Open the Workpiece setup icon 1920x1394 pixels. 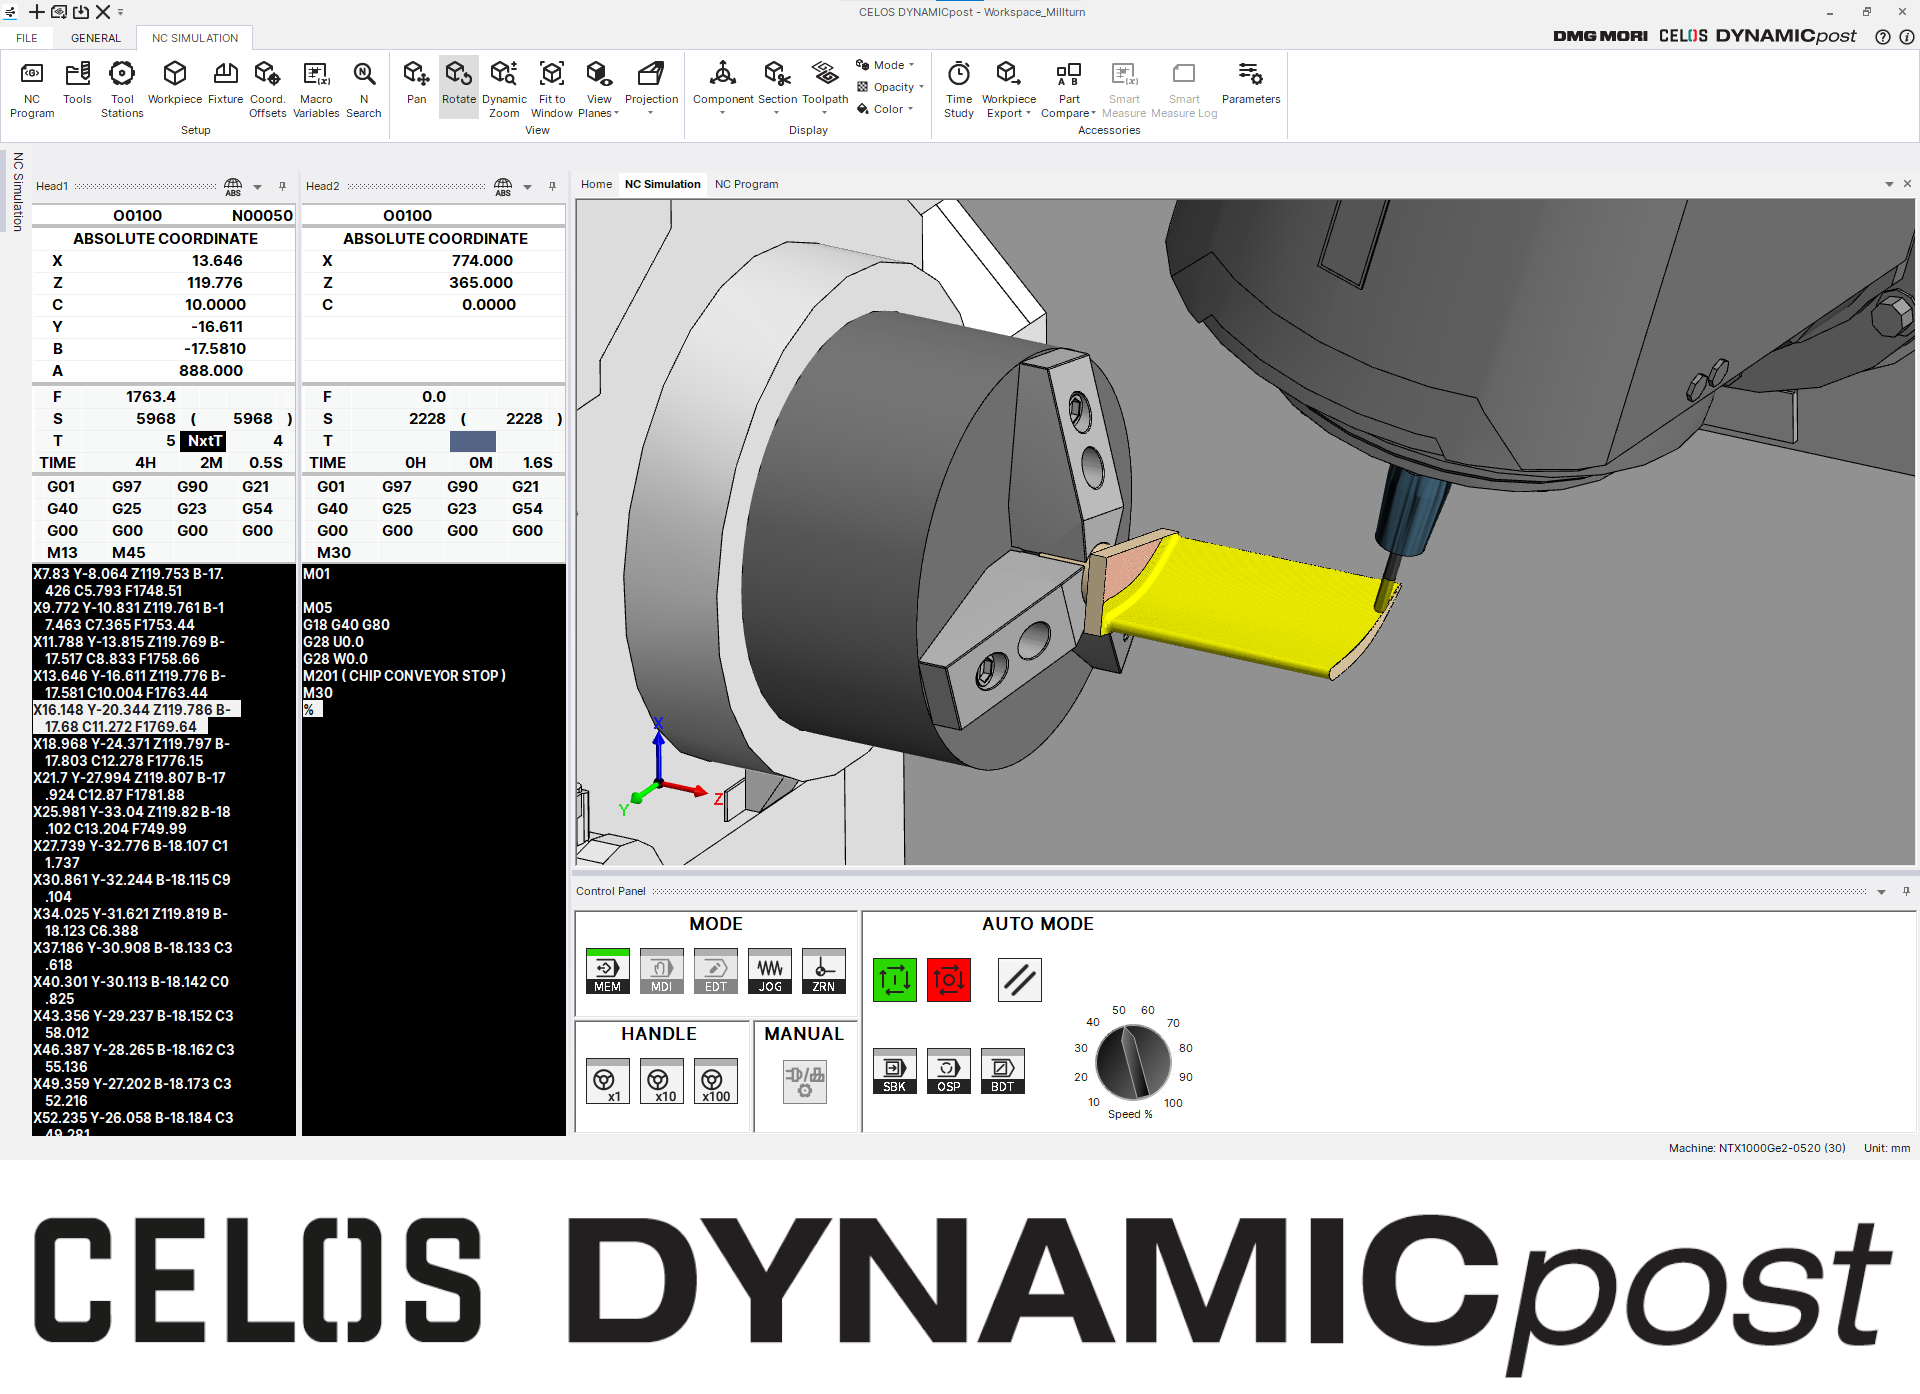175,82
